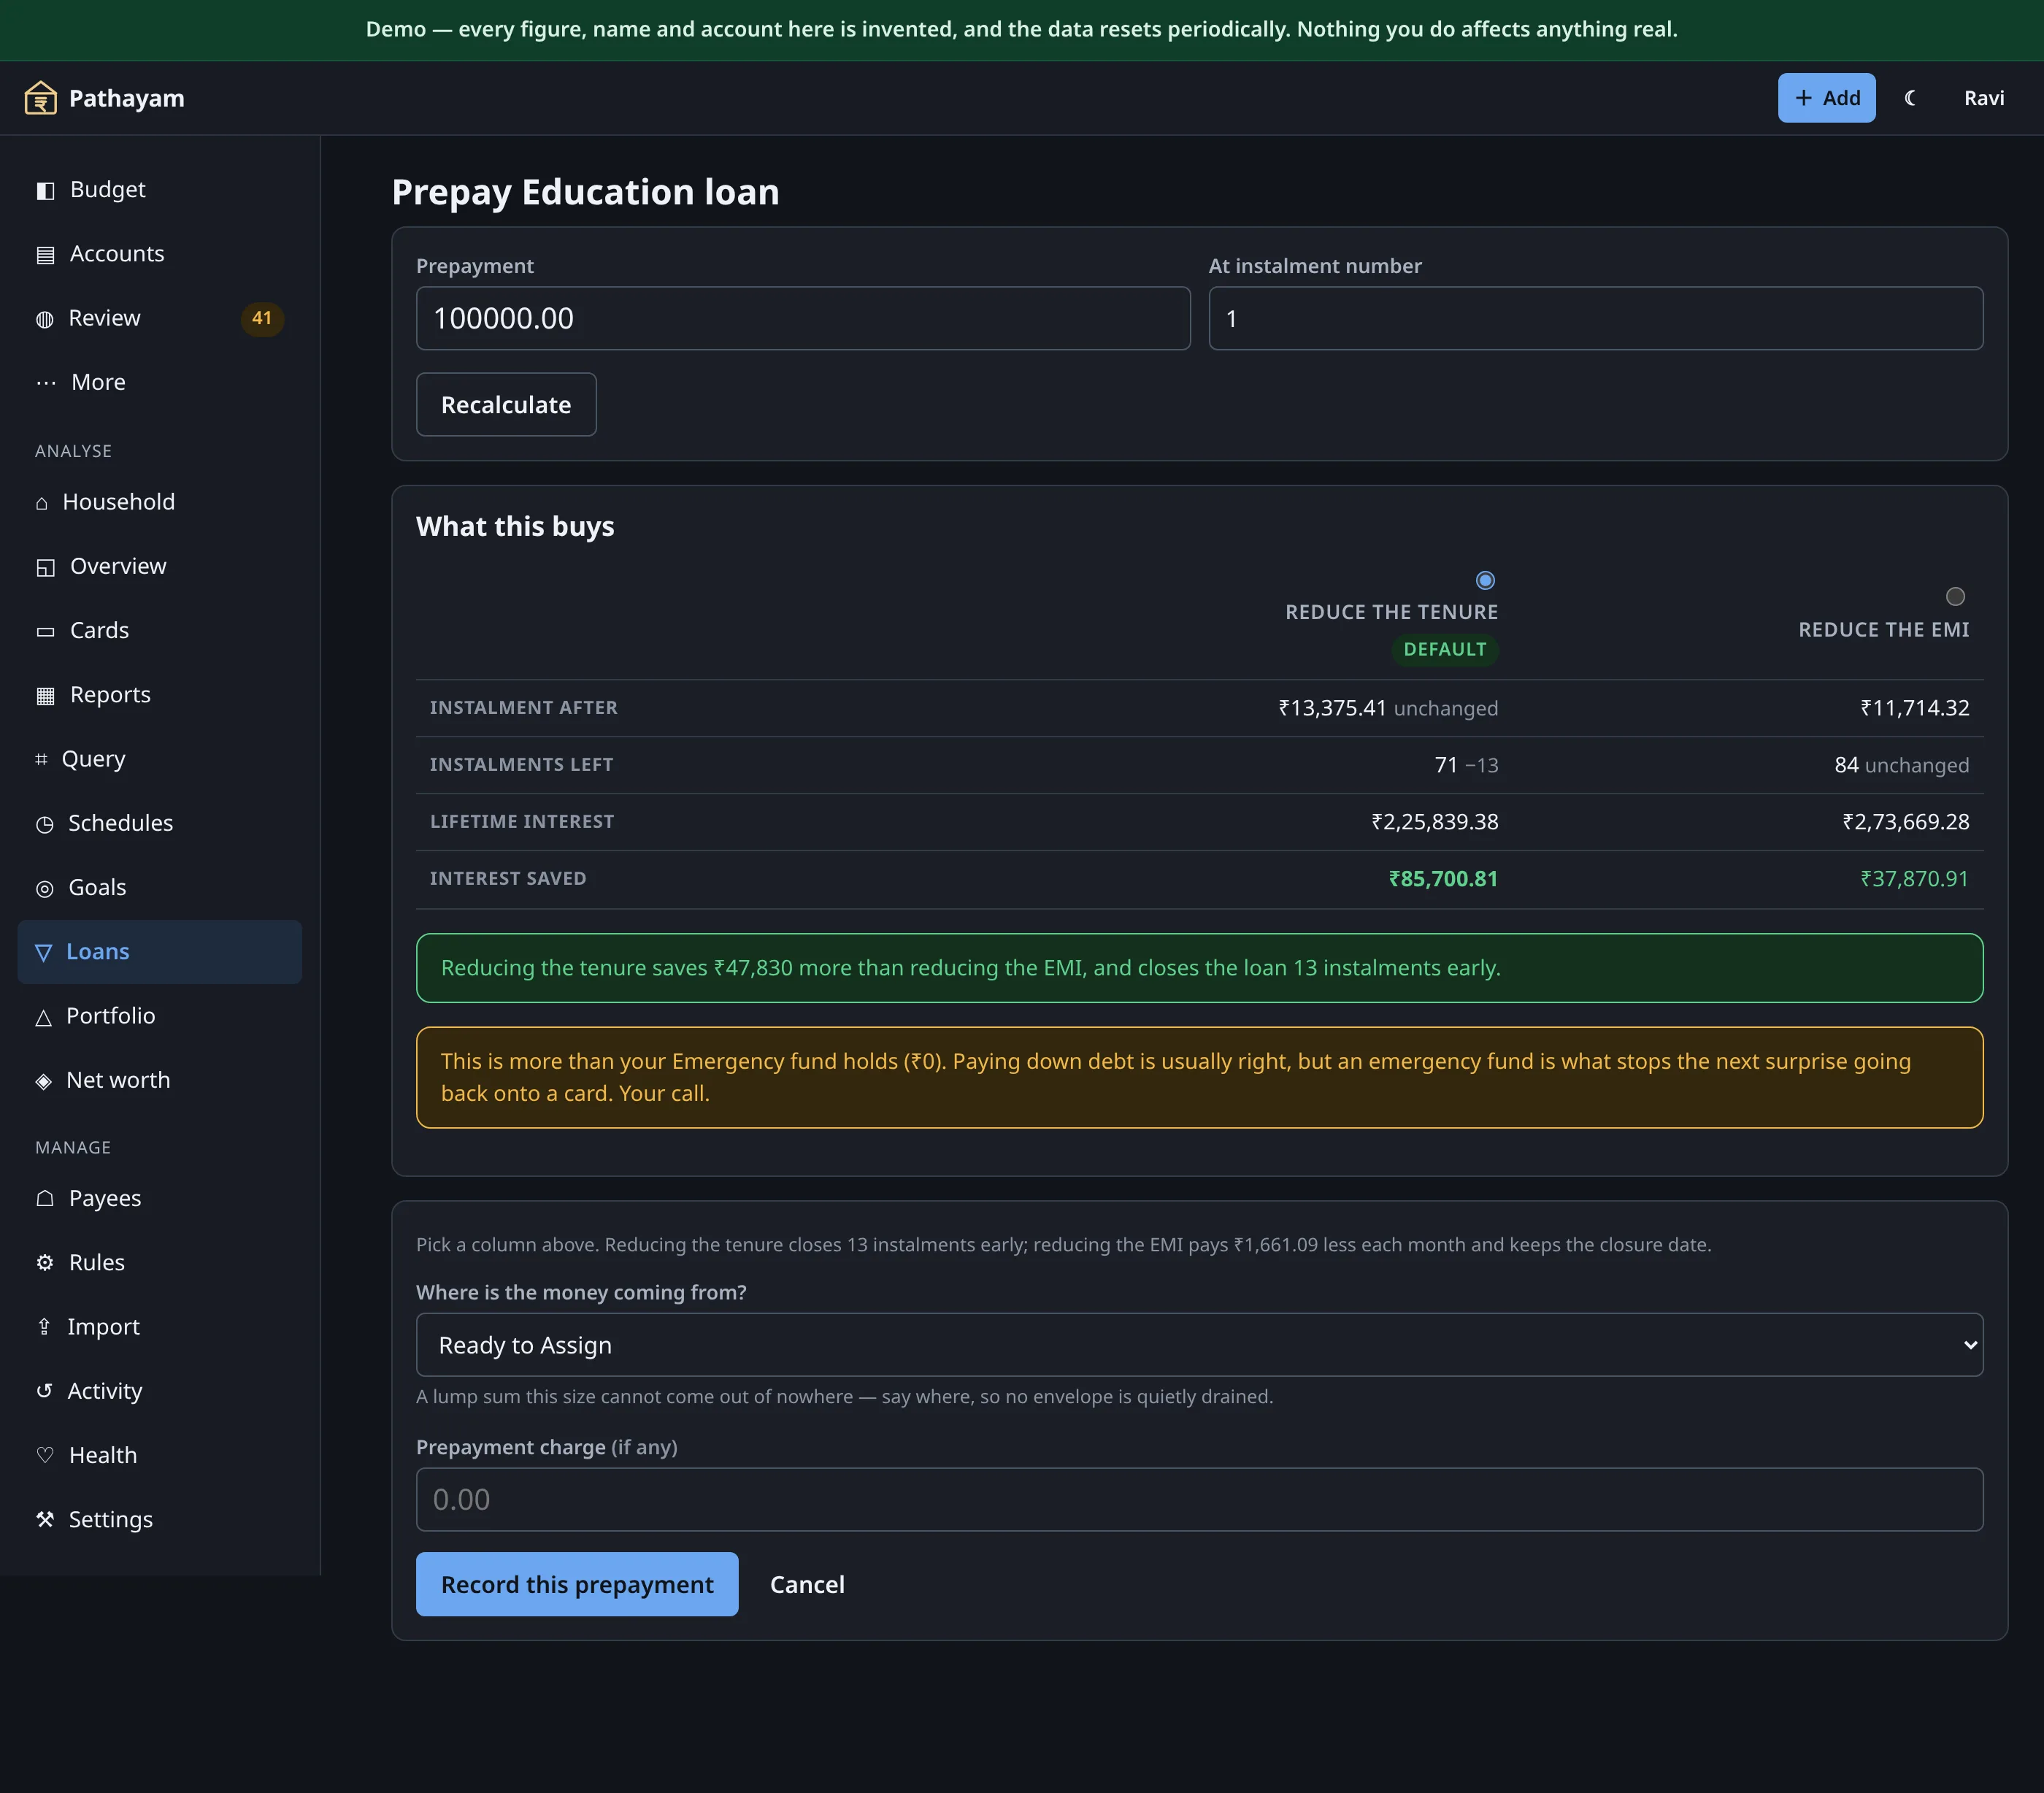
Task: Click the Goals target icon
Action: 45,888
